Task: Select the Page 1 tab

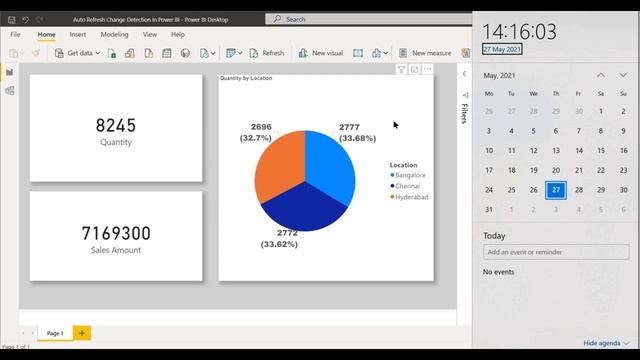Action: point(55,333)
